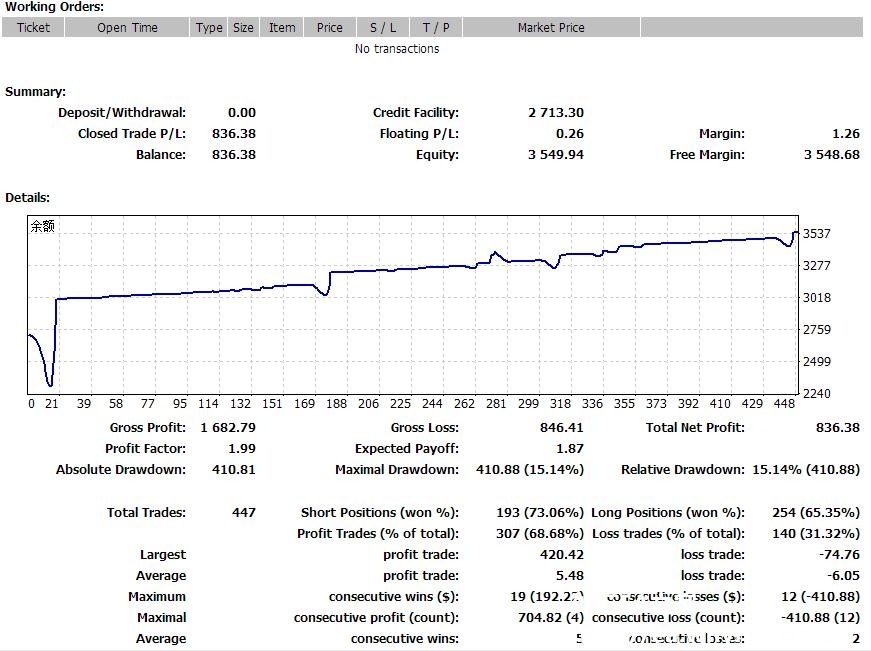Image resolution: width=871 pixels, height=651 pixels.
Task: Click the 2240 value on chart axis
Action: click(817, 394)
